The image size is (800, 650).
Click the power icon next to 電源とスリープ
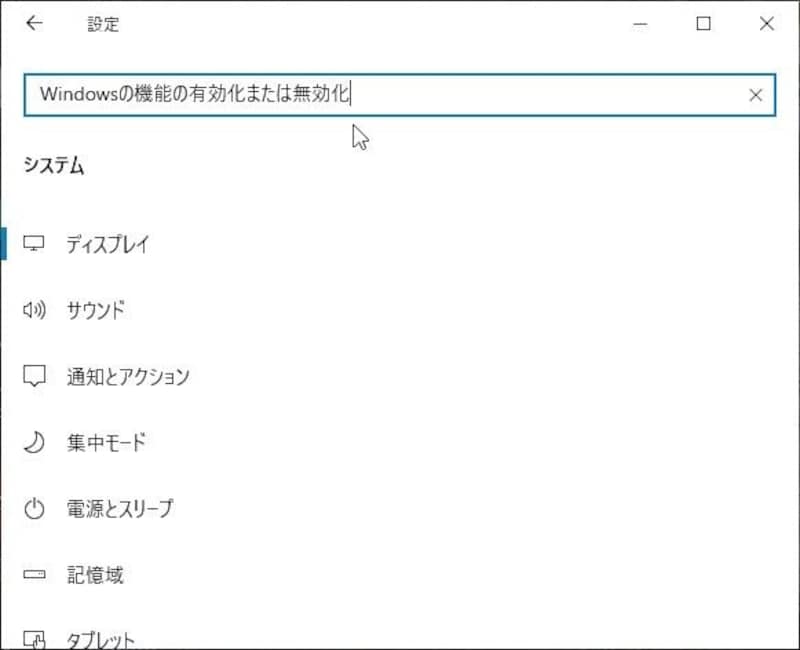click(36, 508)
